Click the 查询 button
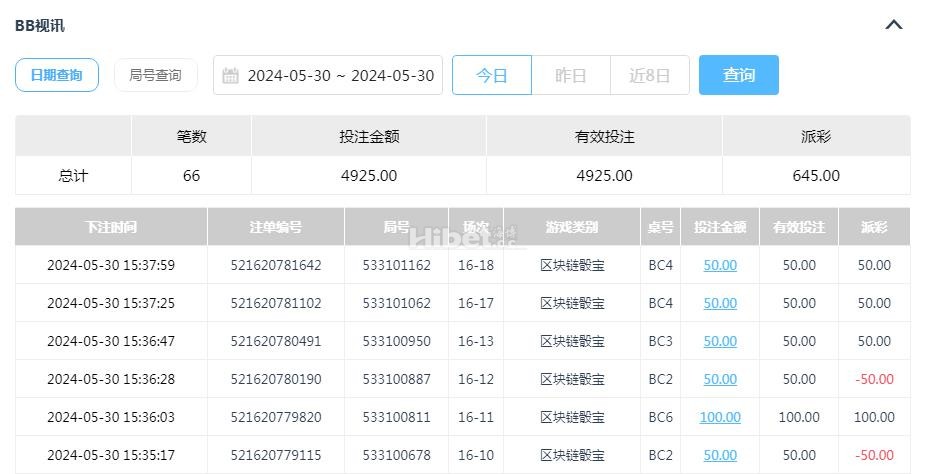The height and width of the screenshot is (474, 938). [x=739, y=75]
